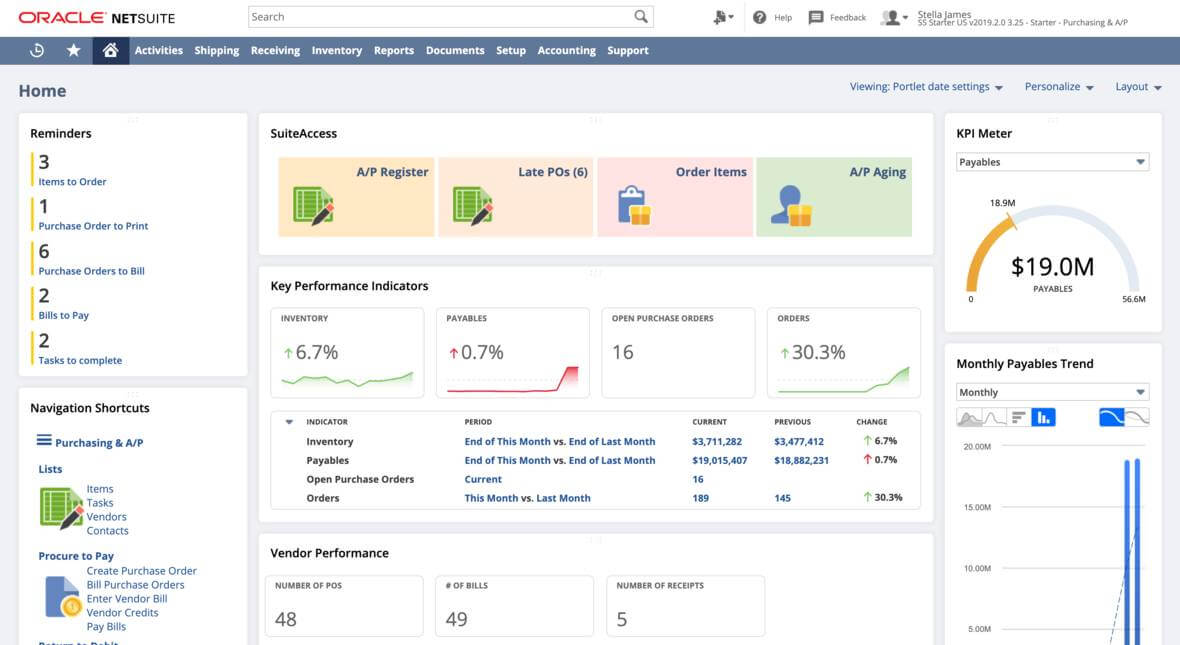Click in the Search input field
The image size is (1180, 645).
pyautogui.click(x=440, y=17)
